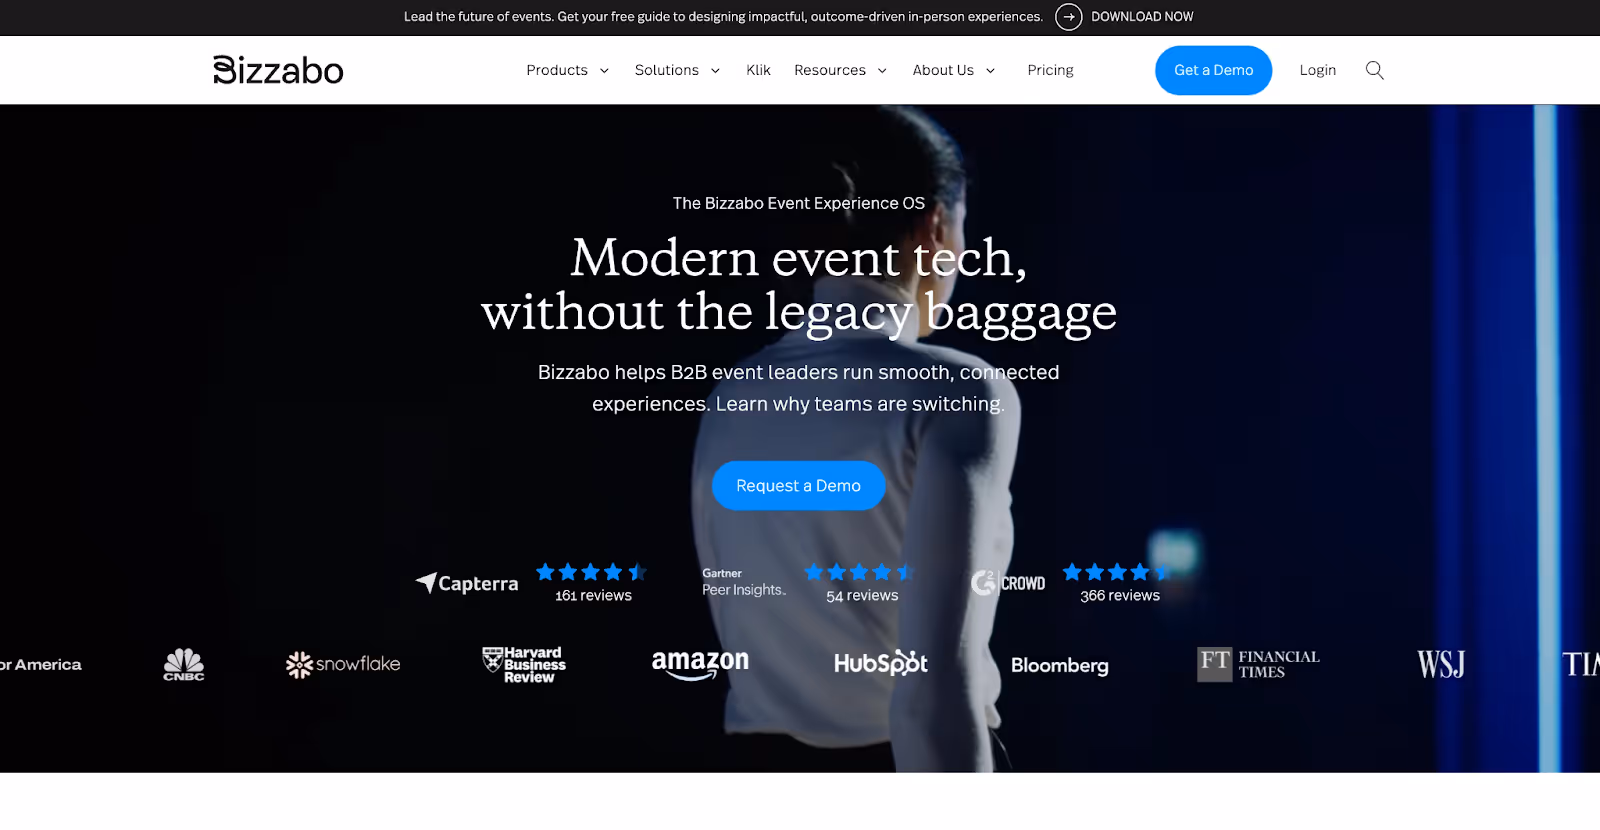Expand the Products dropdown menu
The width and height of the screenshot is (1600, 830).
(568, 70)
